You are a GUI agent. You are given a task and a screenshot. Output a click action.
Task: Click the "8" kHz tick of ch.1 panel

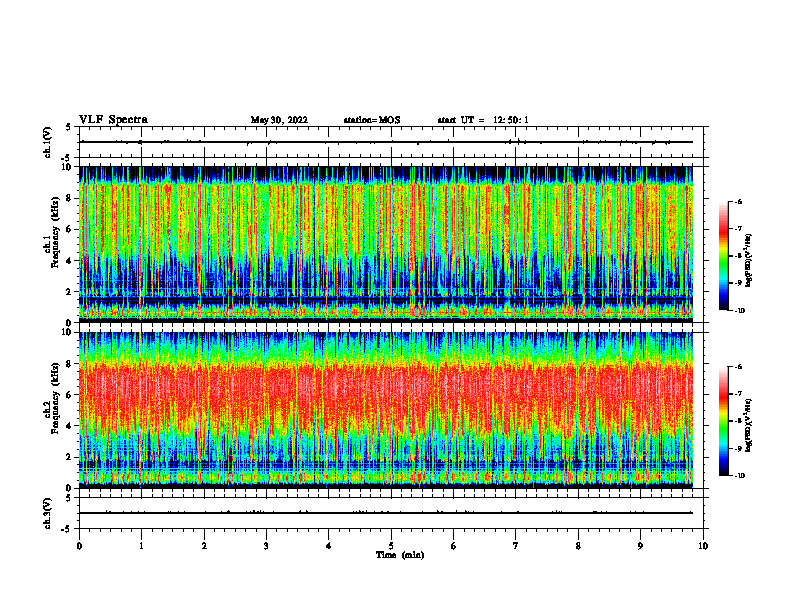coord(70,198)
